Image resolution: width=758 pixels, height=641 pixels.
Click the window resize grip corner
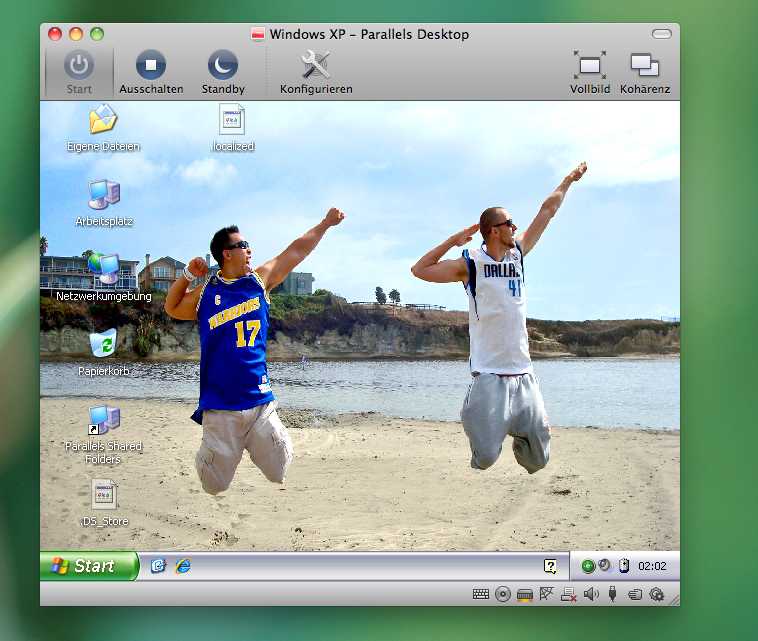tap(674, 599)
